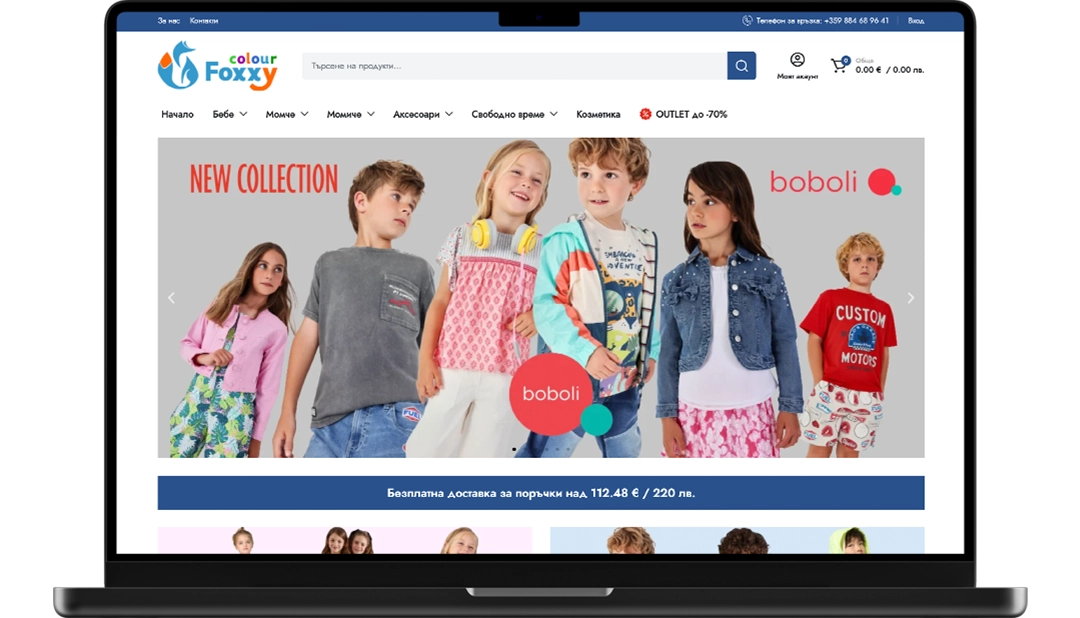This screenshot has height=618, width=1080.
Task: Click the Моят акаунт label
Action: pyautogui.click(x=797, y=76)
